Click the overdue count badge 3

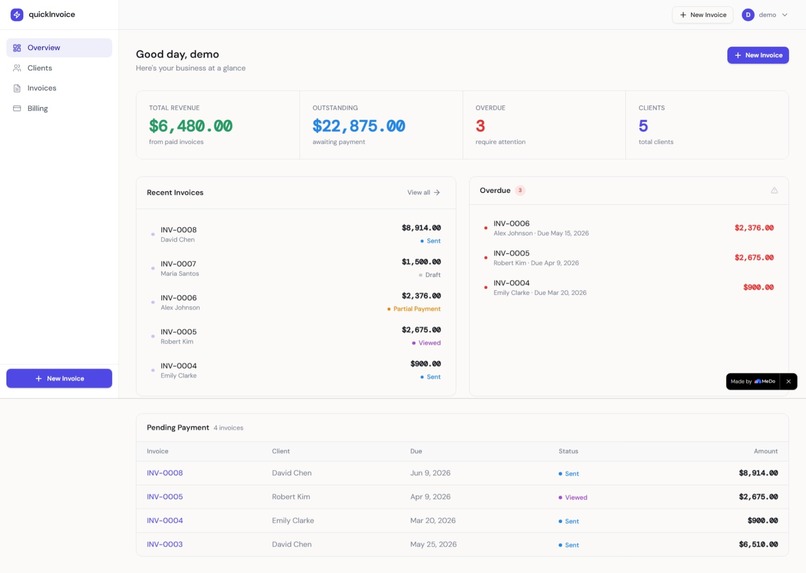coord(520,190)
